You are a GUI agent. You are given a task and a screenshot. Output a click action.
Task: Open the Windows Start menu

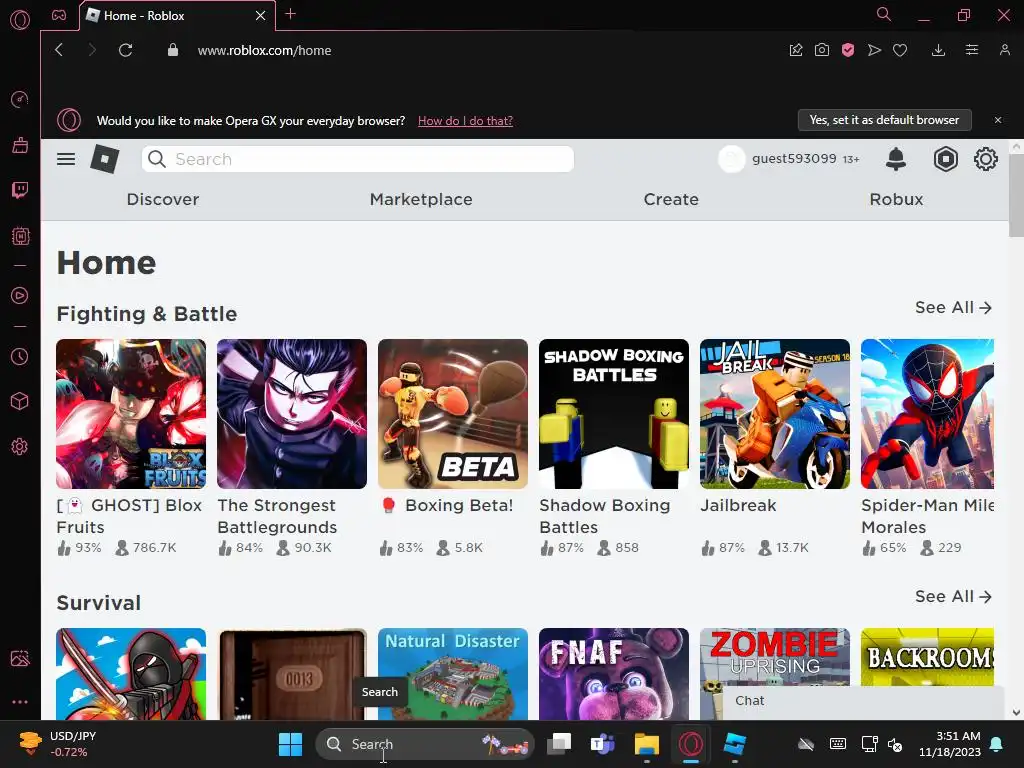coord(290,744)
